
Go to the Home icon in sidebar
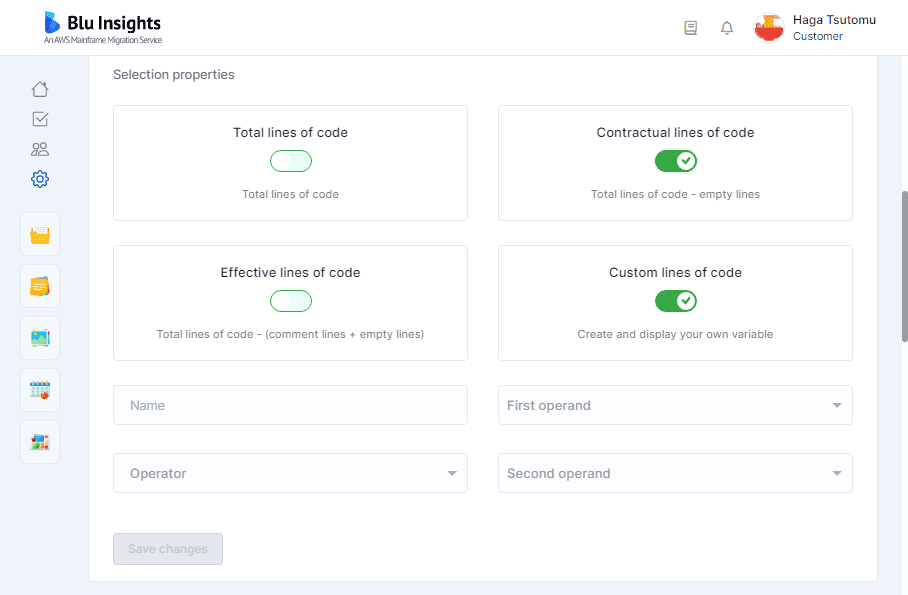coord(40,89)
